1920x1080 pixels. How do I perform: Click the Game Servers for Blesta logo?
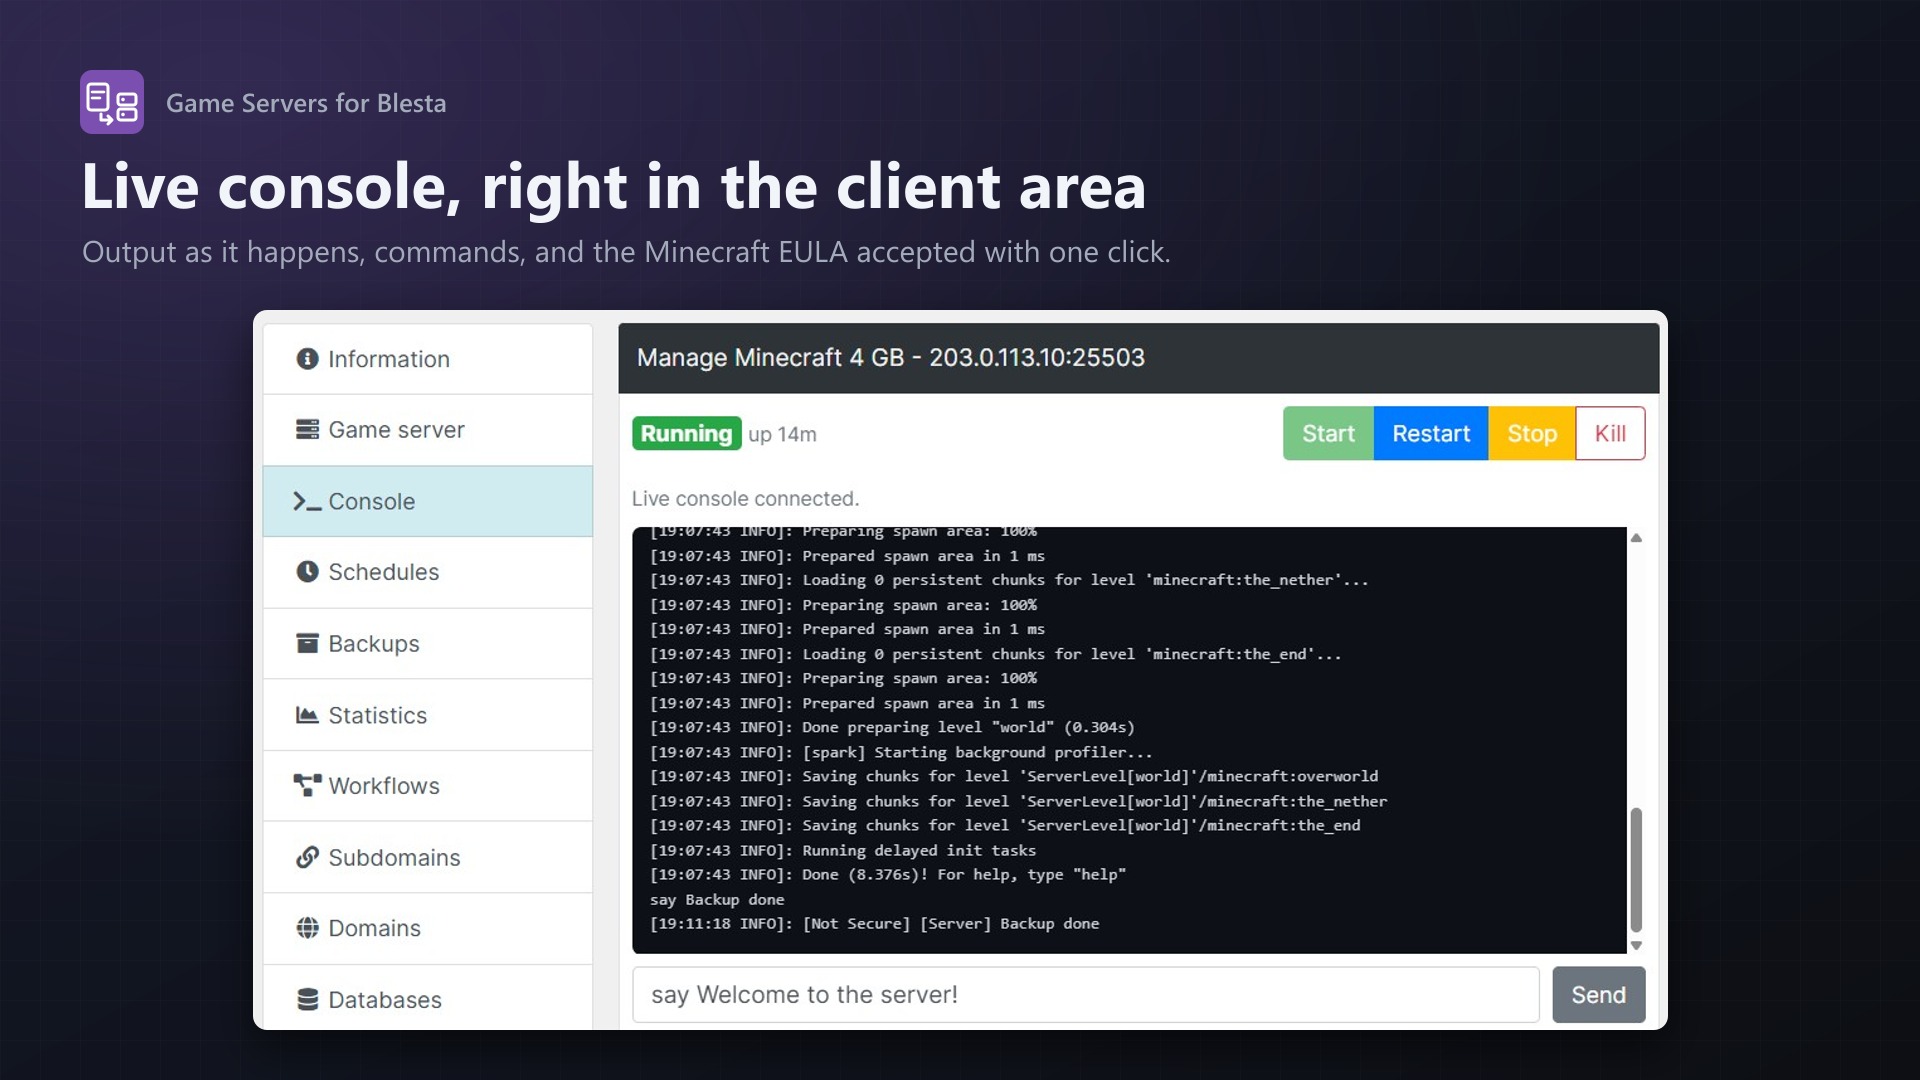pos(112,102)
